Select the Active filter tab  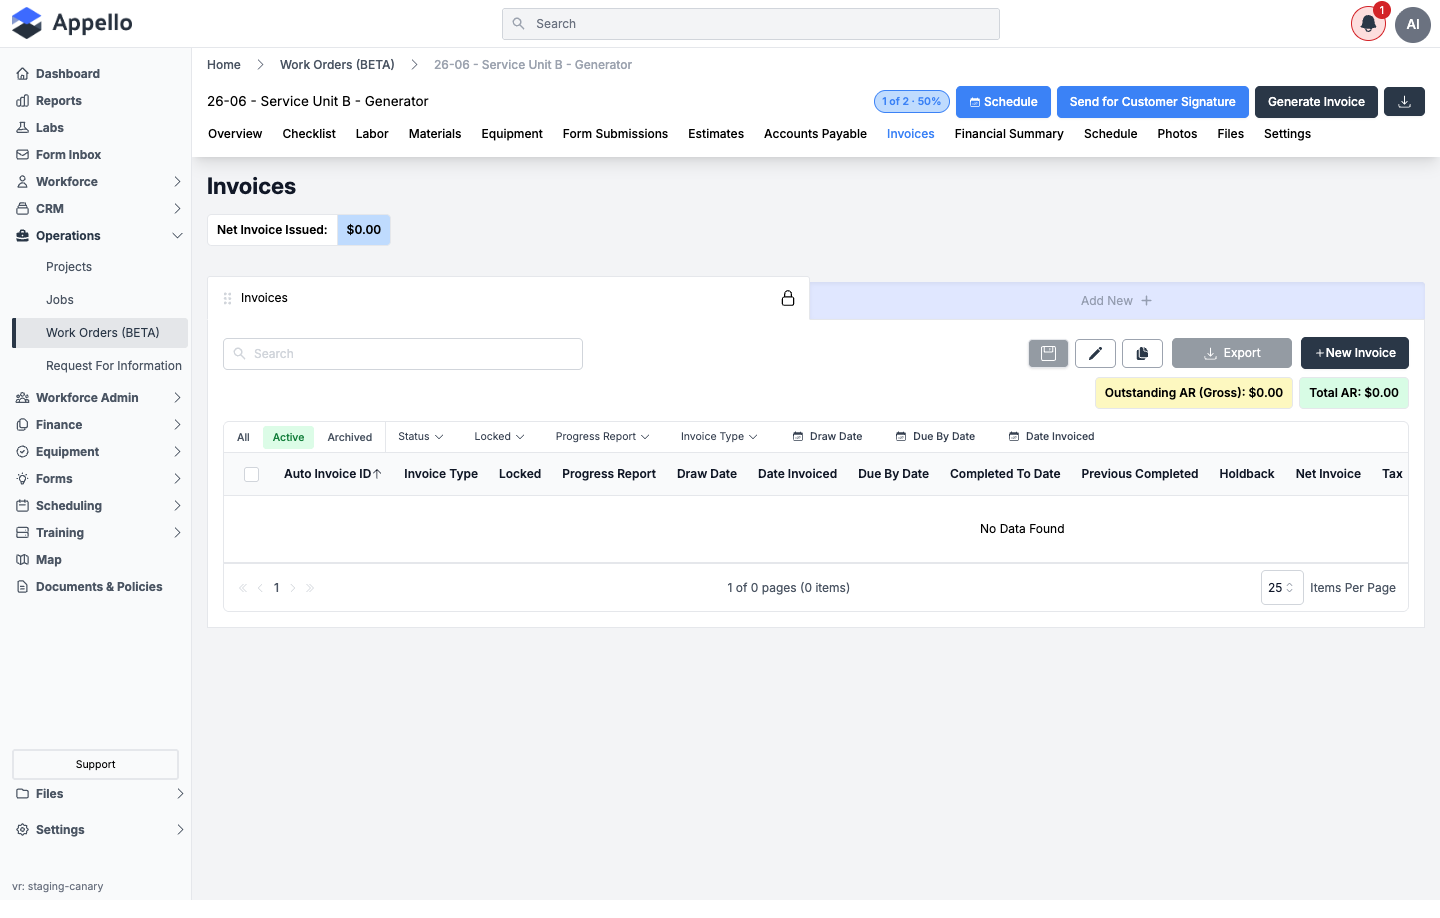(x=288, y=437)
